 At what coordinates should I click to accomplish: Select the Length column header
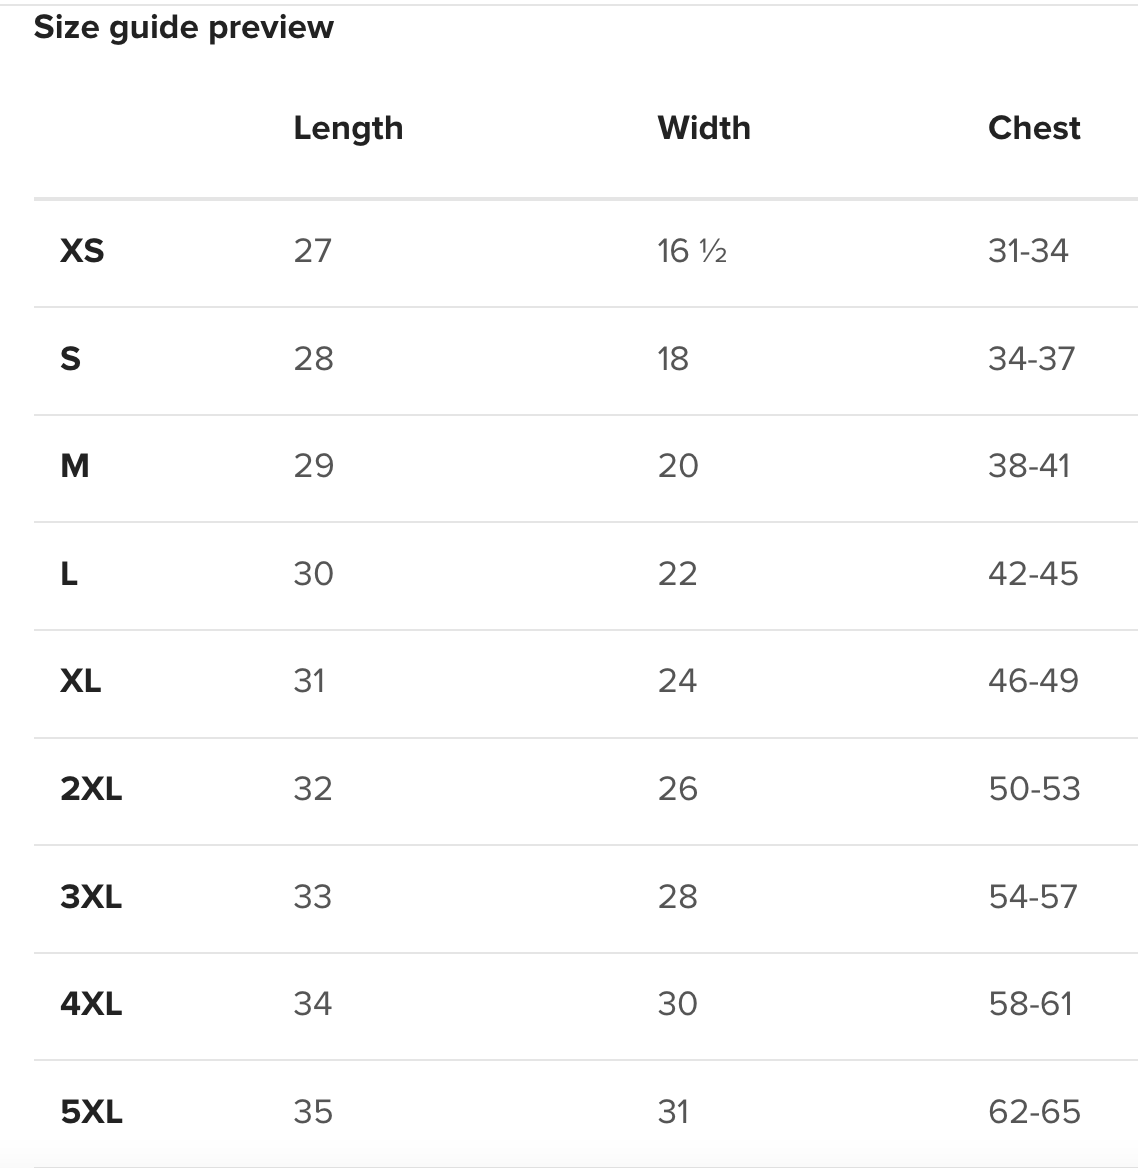pos(348,128)
